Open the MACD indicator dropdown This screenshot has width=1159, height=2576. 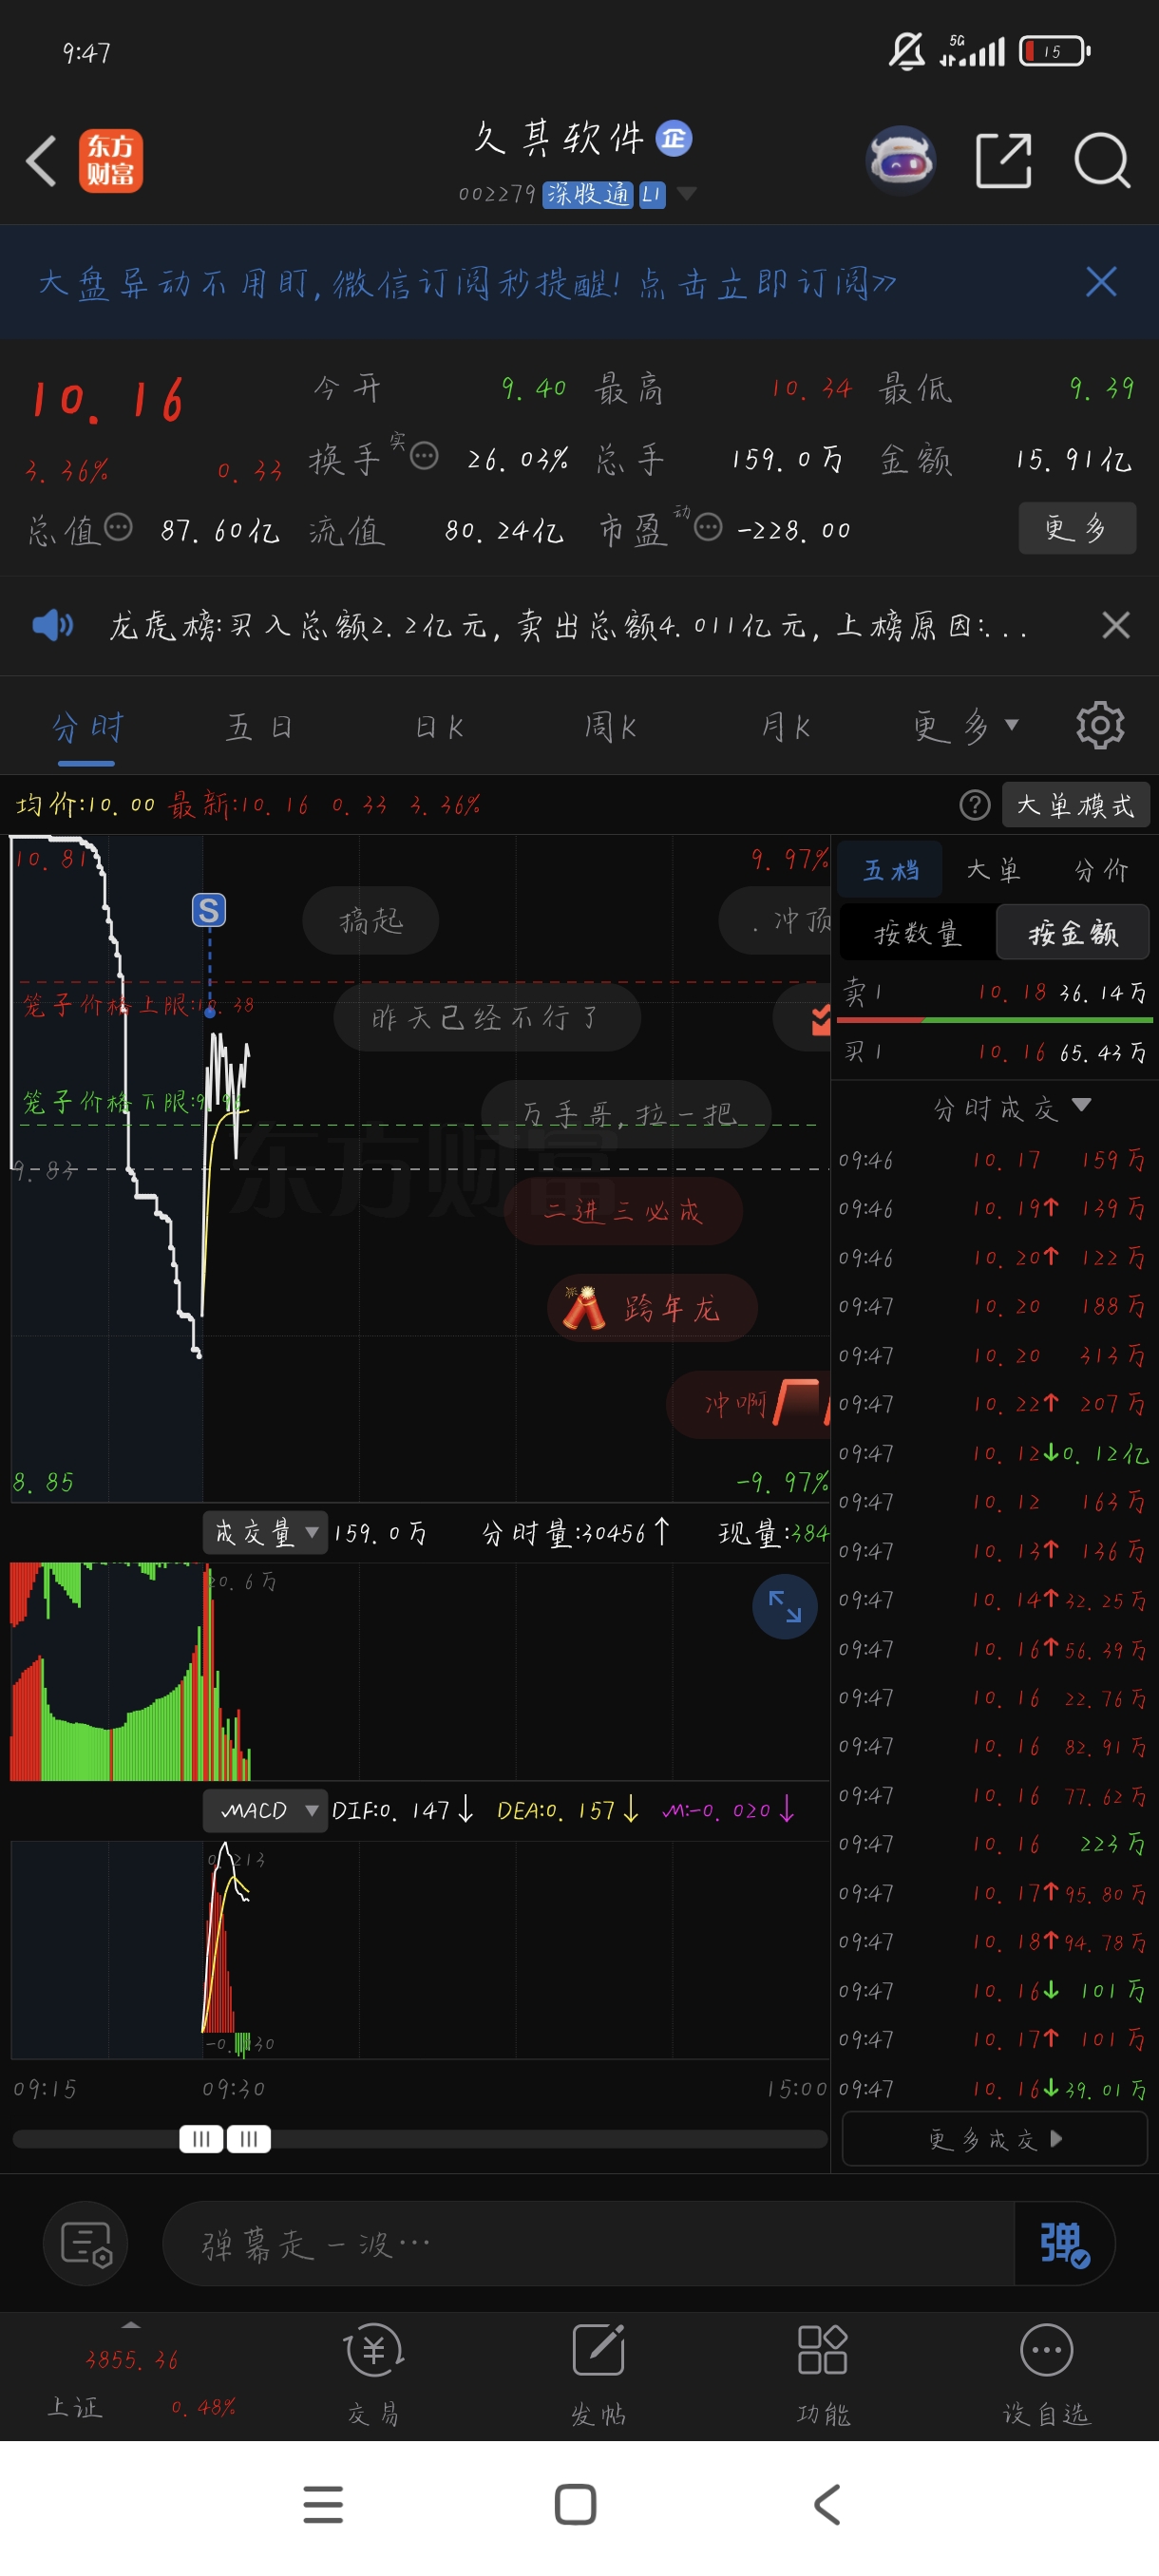coord(265,1810)
